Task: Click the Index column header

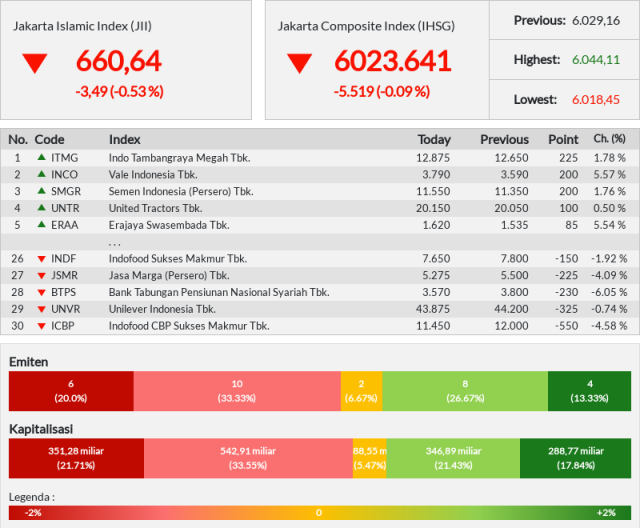Action: pos(124,140)
